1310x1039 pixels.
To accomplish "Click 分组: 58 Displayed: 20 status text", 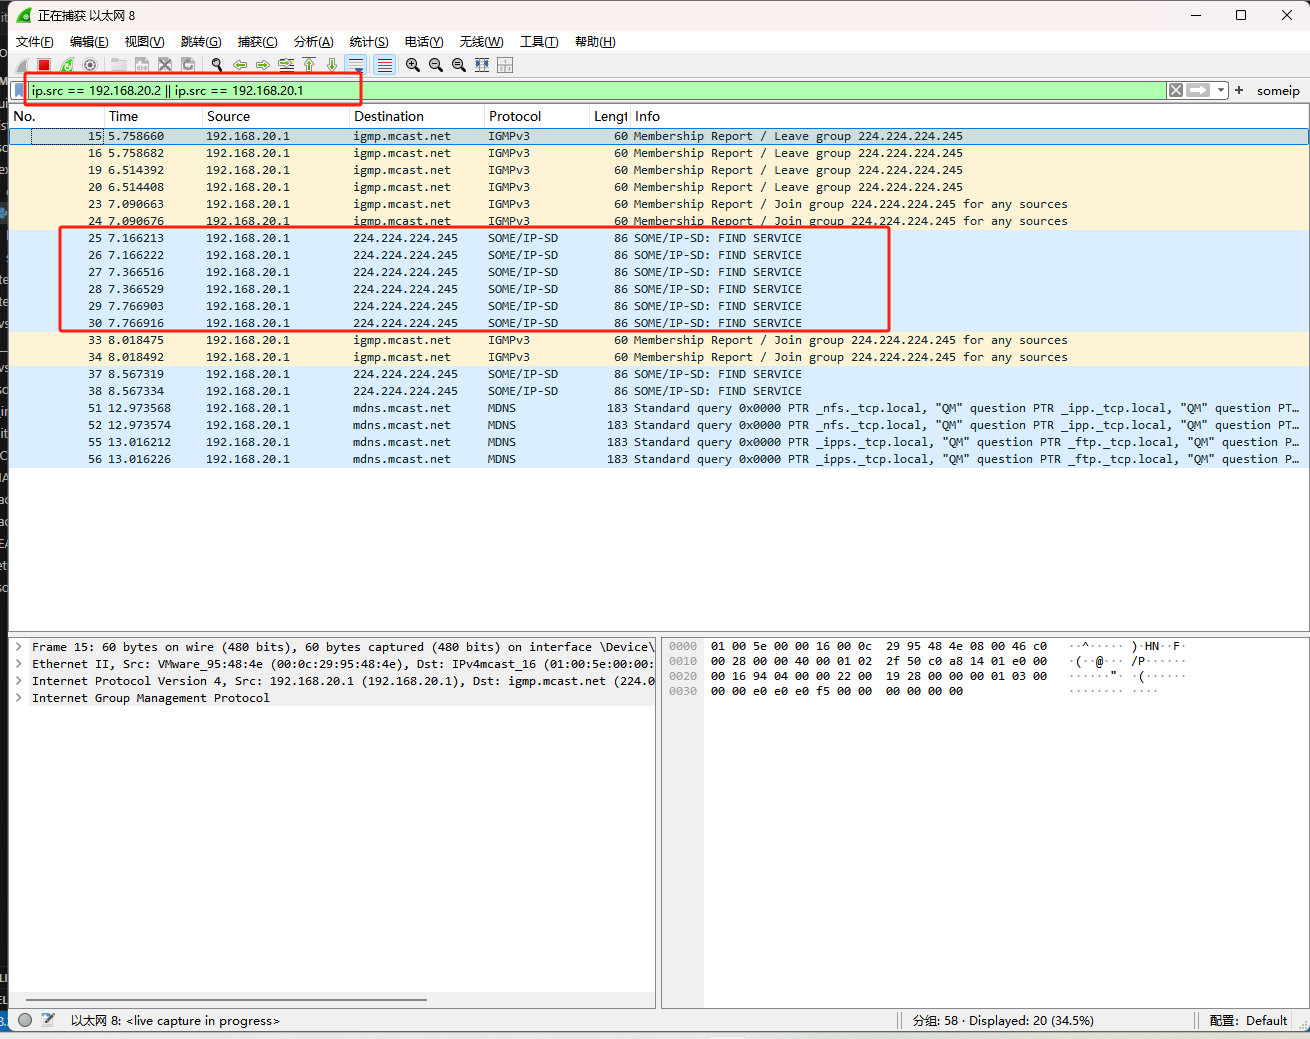I will [x=1003, y=1021].
